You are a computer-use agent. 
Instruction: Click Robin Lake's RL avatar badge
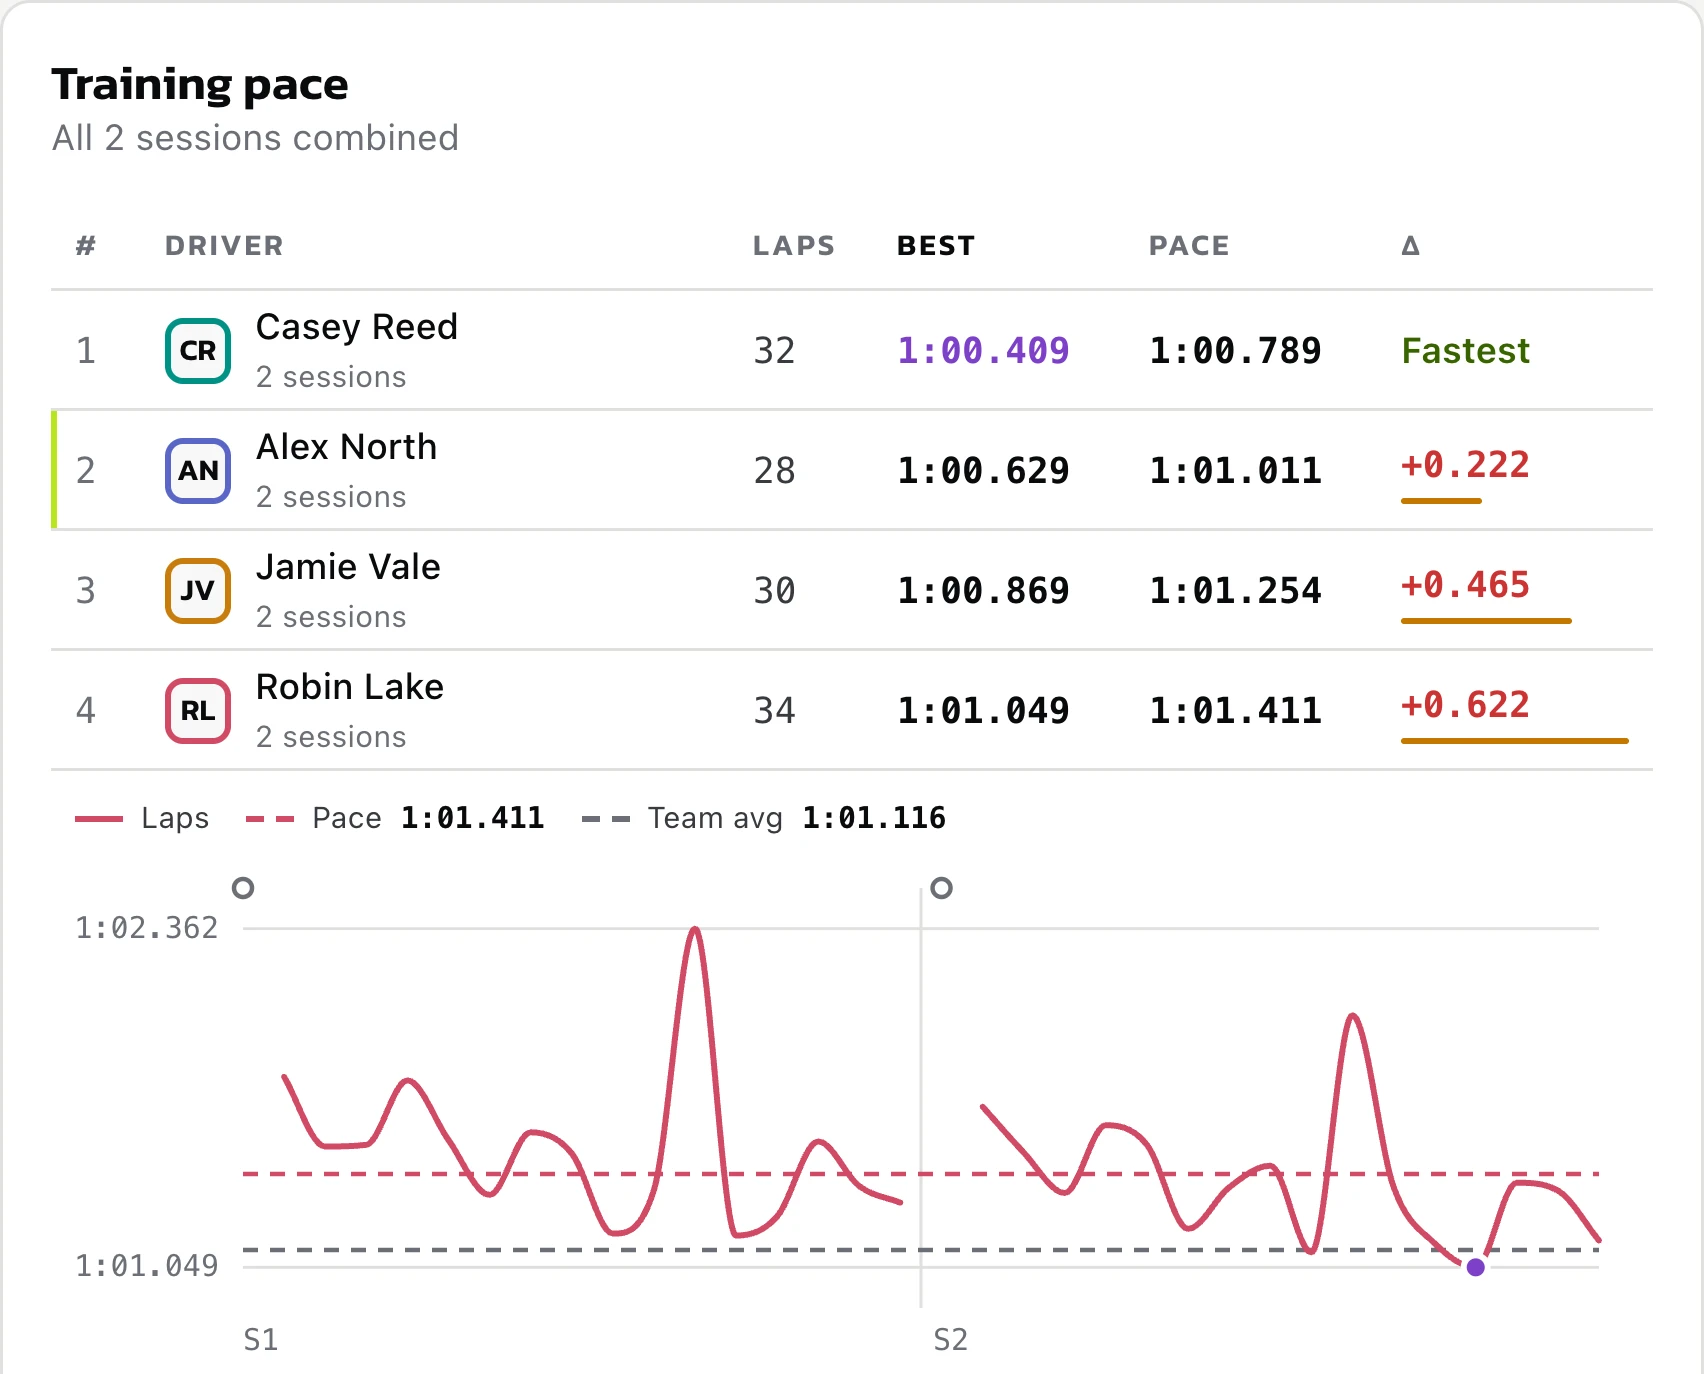[x=198, y=711]
